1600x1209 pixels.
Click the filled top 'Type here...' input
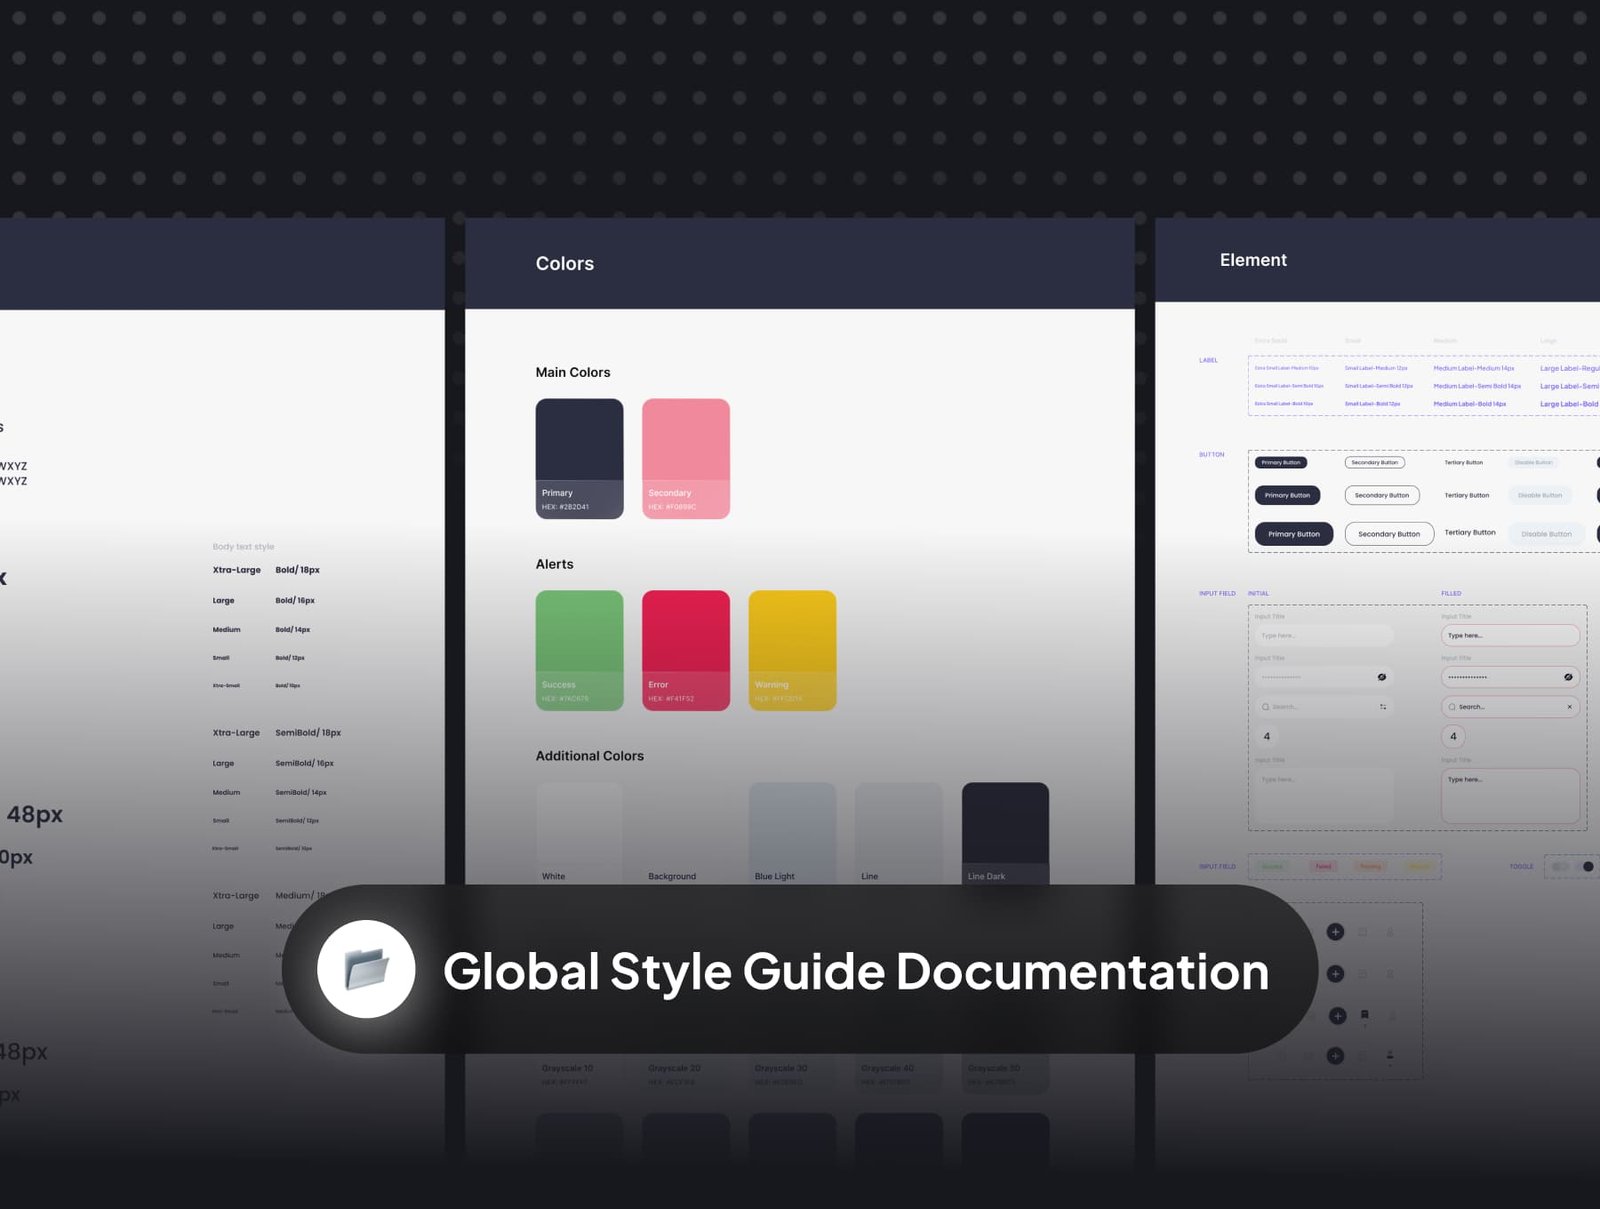pyautogui.click(x=1510, y=636)
